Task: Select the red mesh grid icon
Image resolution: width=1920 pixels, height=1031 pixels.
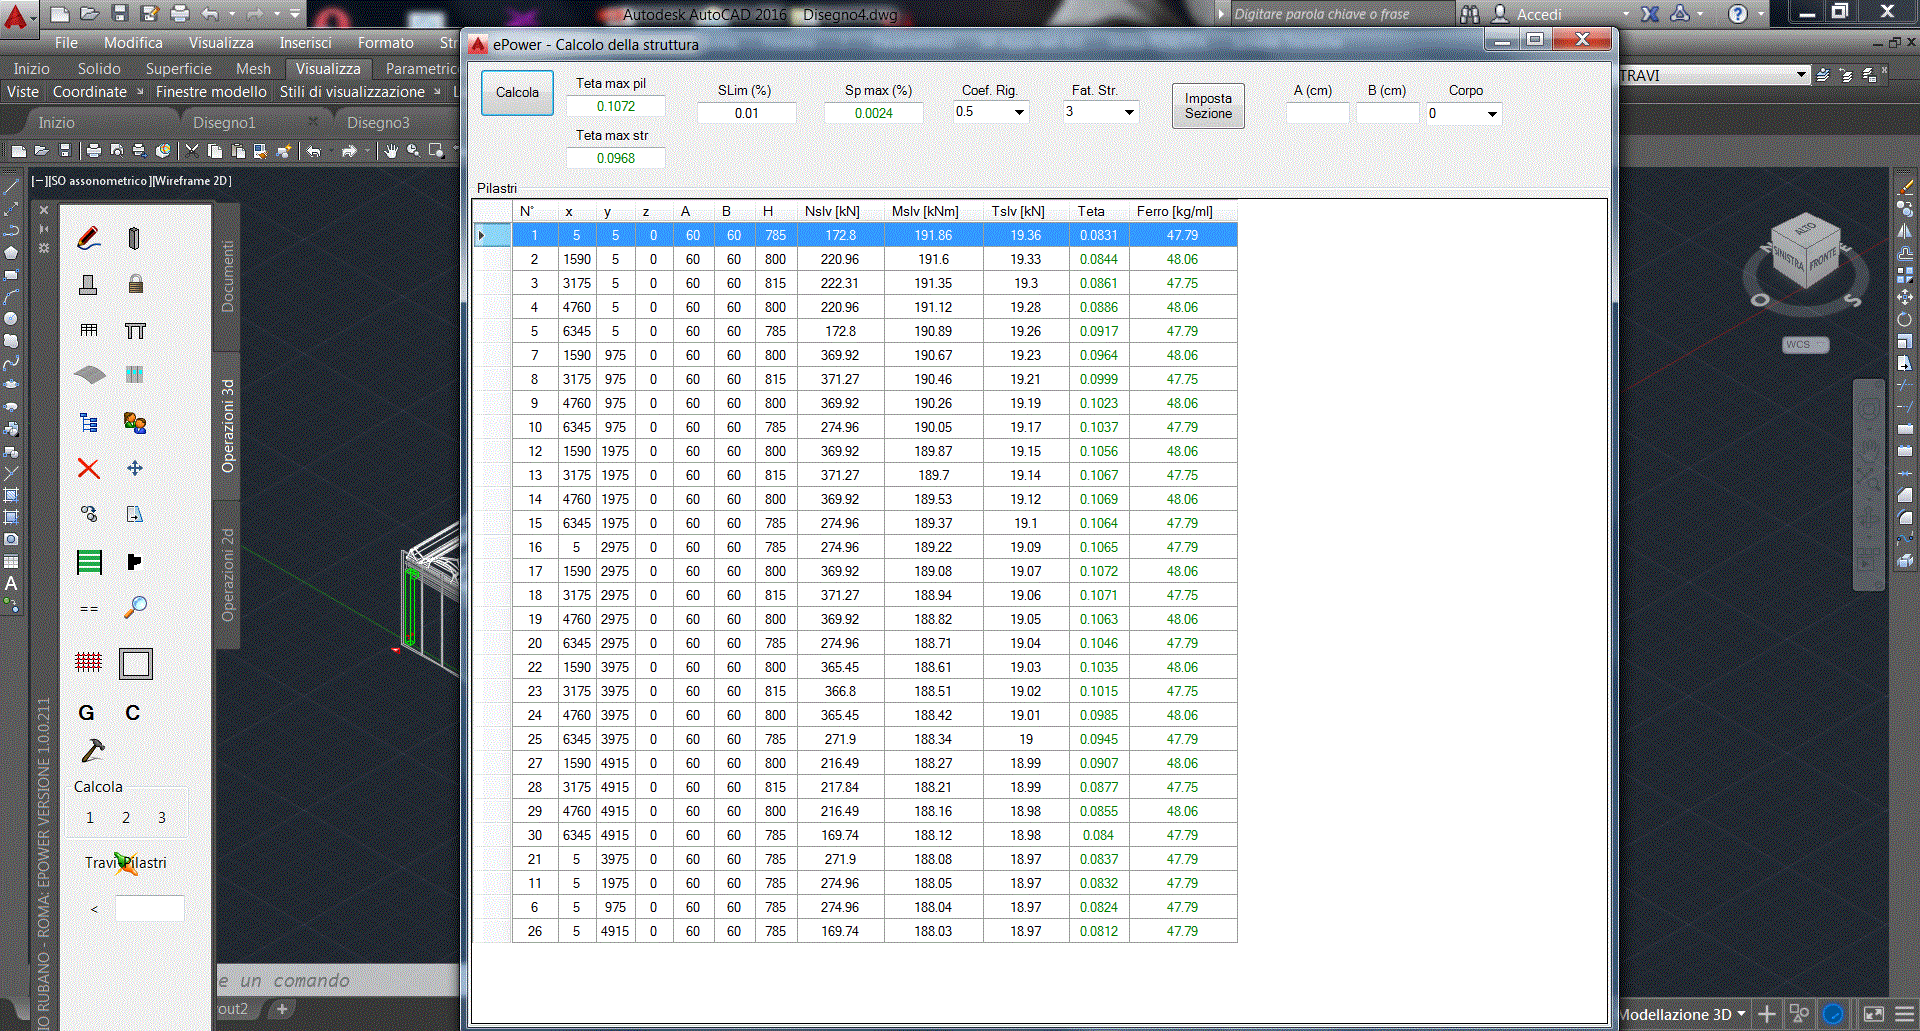Action: tap(88, 661)
